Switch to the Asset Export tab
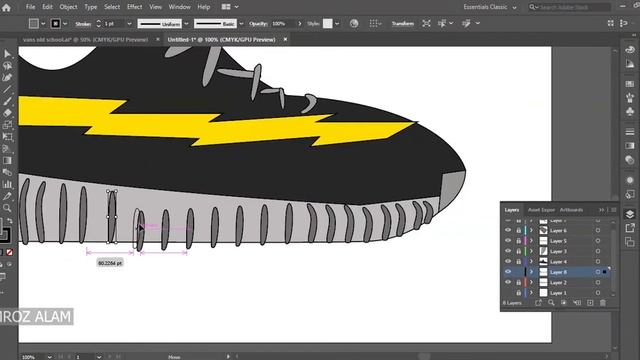The width and height of the screenshot is (640, 360). (x=541, y=210)
